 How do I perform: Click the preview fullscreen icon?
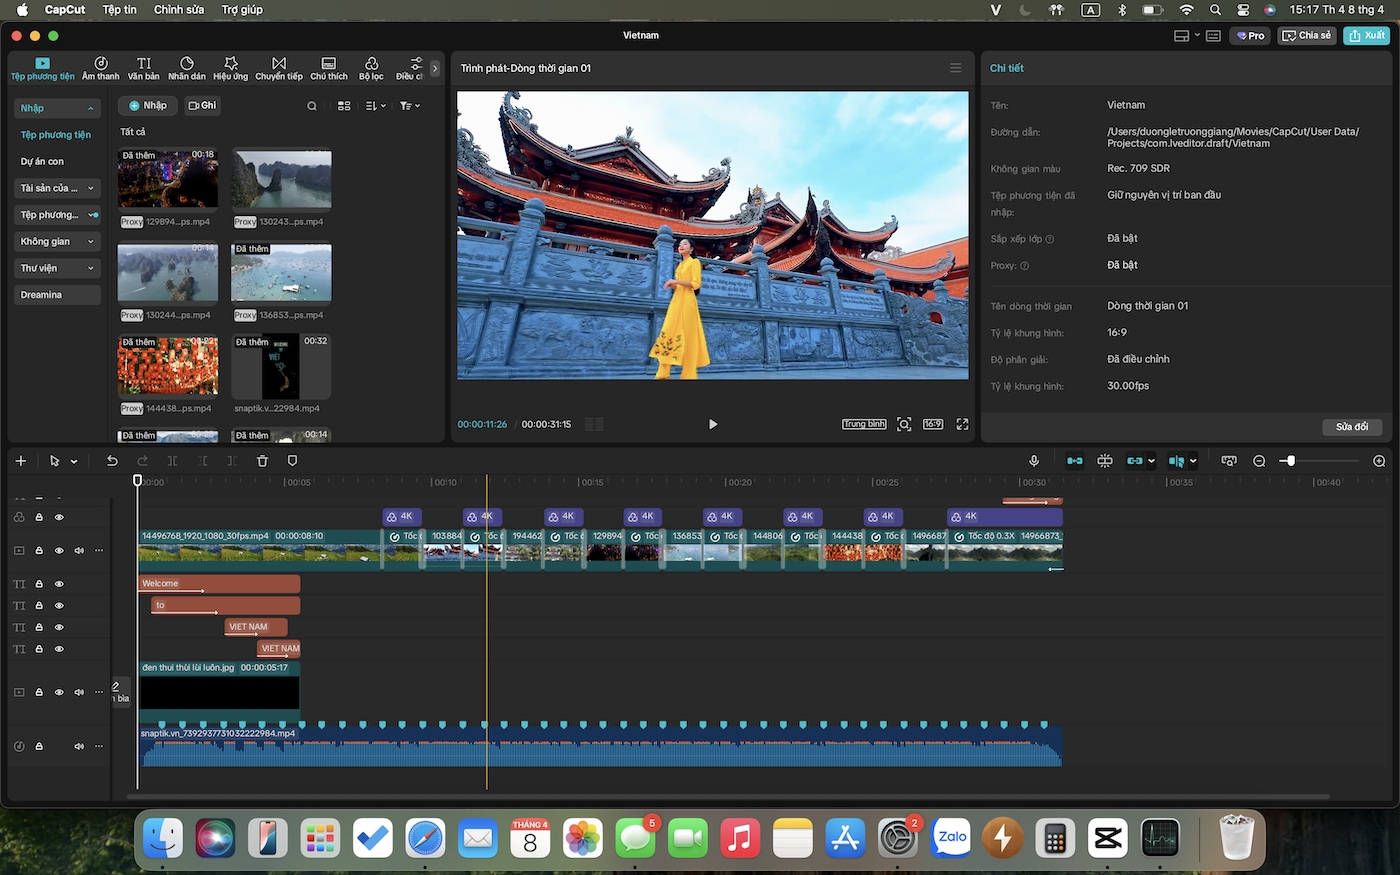(962, 424)
